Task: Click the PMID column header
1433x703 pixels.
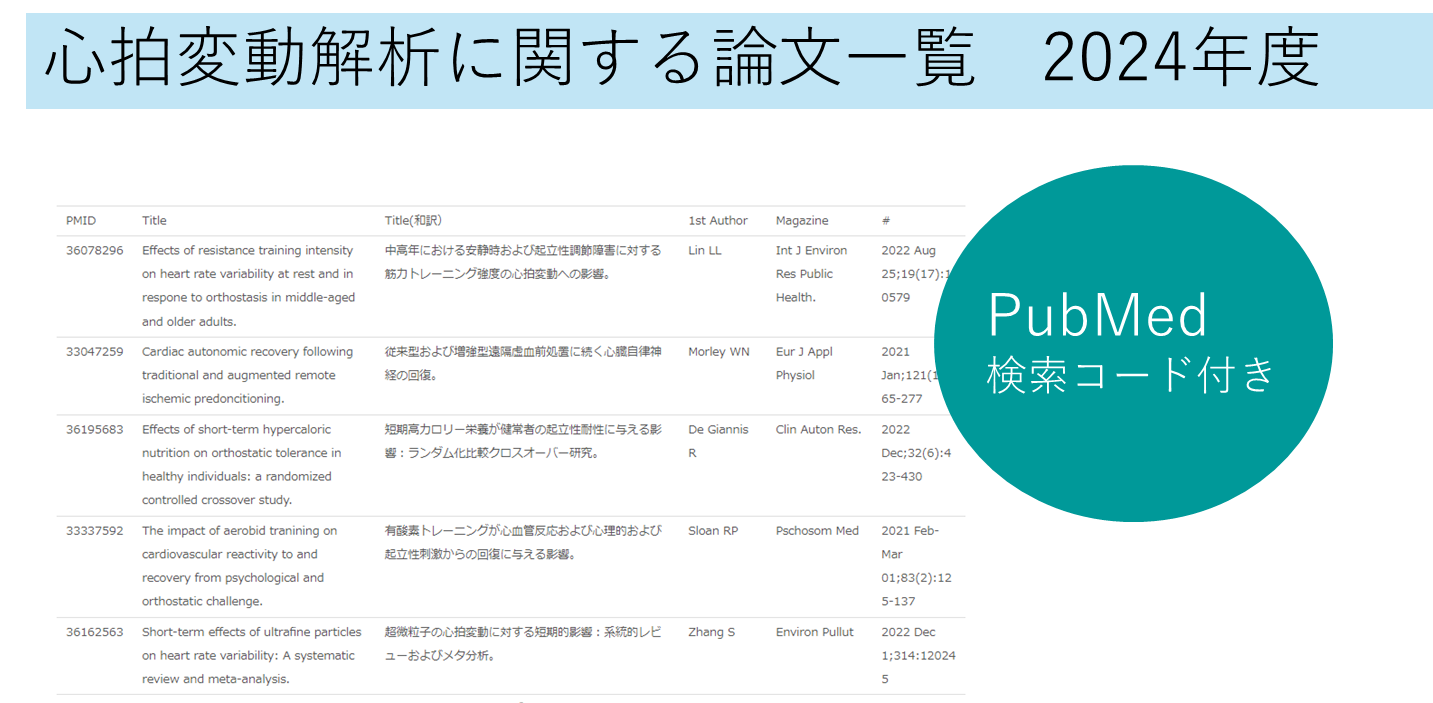Action: (x=80, y=220)
